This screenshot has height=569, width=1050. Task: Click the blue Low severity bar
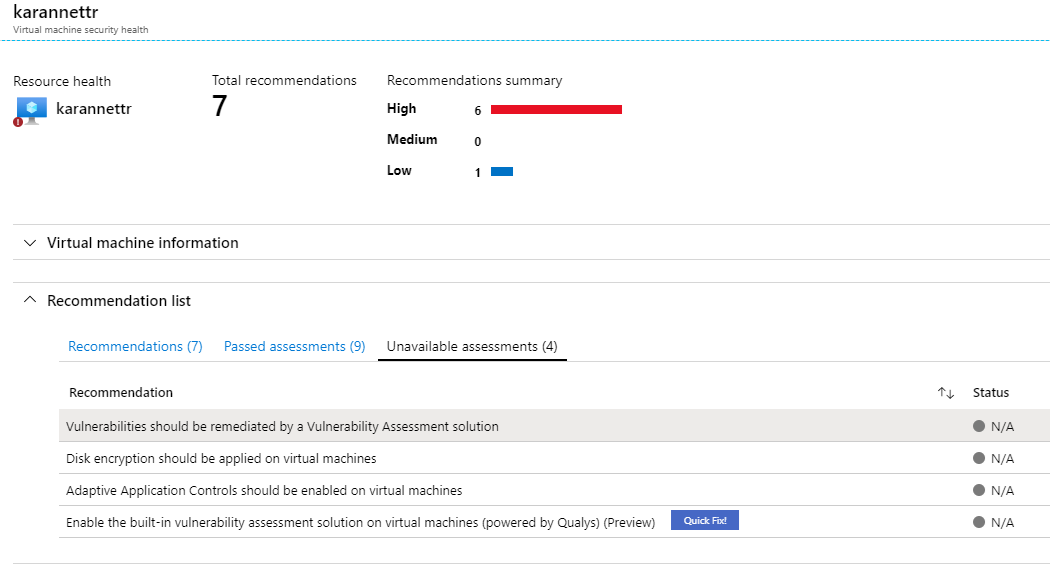click(x=502, y=172)
